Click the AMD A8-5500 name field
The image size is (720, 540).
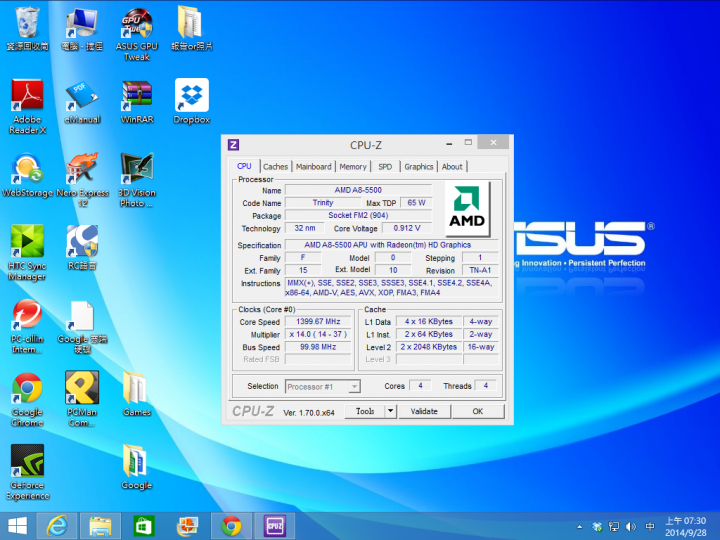click(358, 190)
